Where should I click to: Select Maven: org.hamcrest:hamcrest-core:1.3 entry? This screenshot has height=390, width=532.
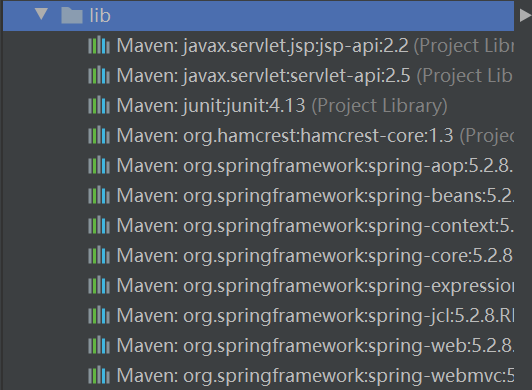pos(285,136)
